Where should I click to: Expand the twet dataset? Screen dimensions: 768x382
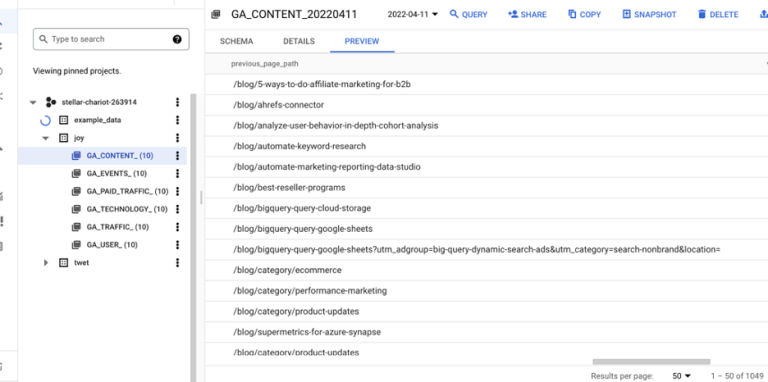(x=46, y=263)
